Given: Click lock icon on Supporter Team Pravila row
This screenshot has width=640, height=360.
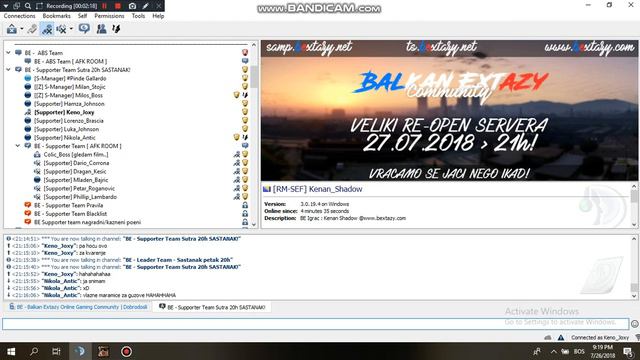Looking at the screenshot, I should 245,205.
